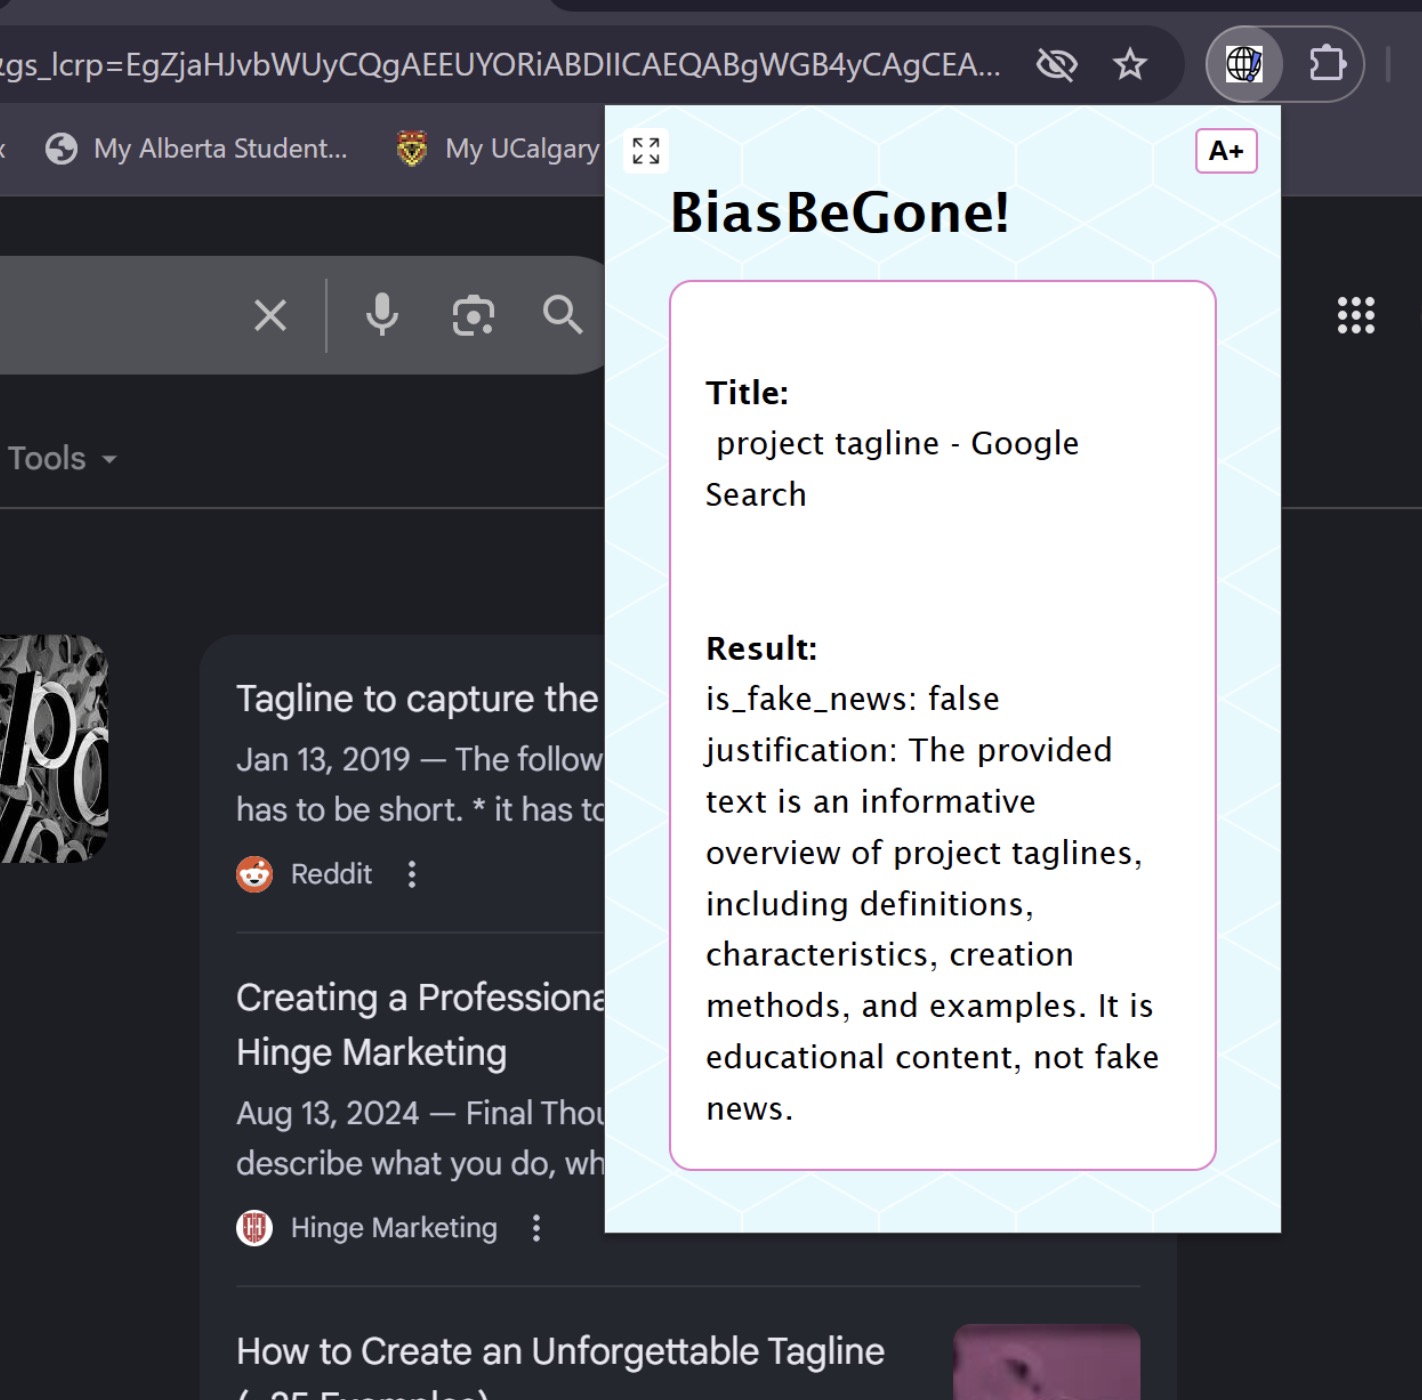Image resolution: width=1422 pixels, height=1400 pixels.
Task: Click the thumbnail image beside Reddit result
Action: [x=54, y=749]
